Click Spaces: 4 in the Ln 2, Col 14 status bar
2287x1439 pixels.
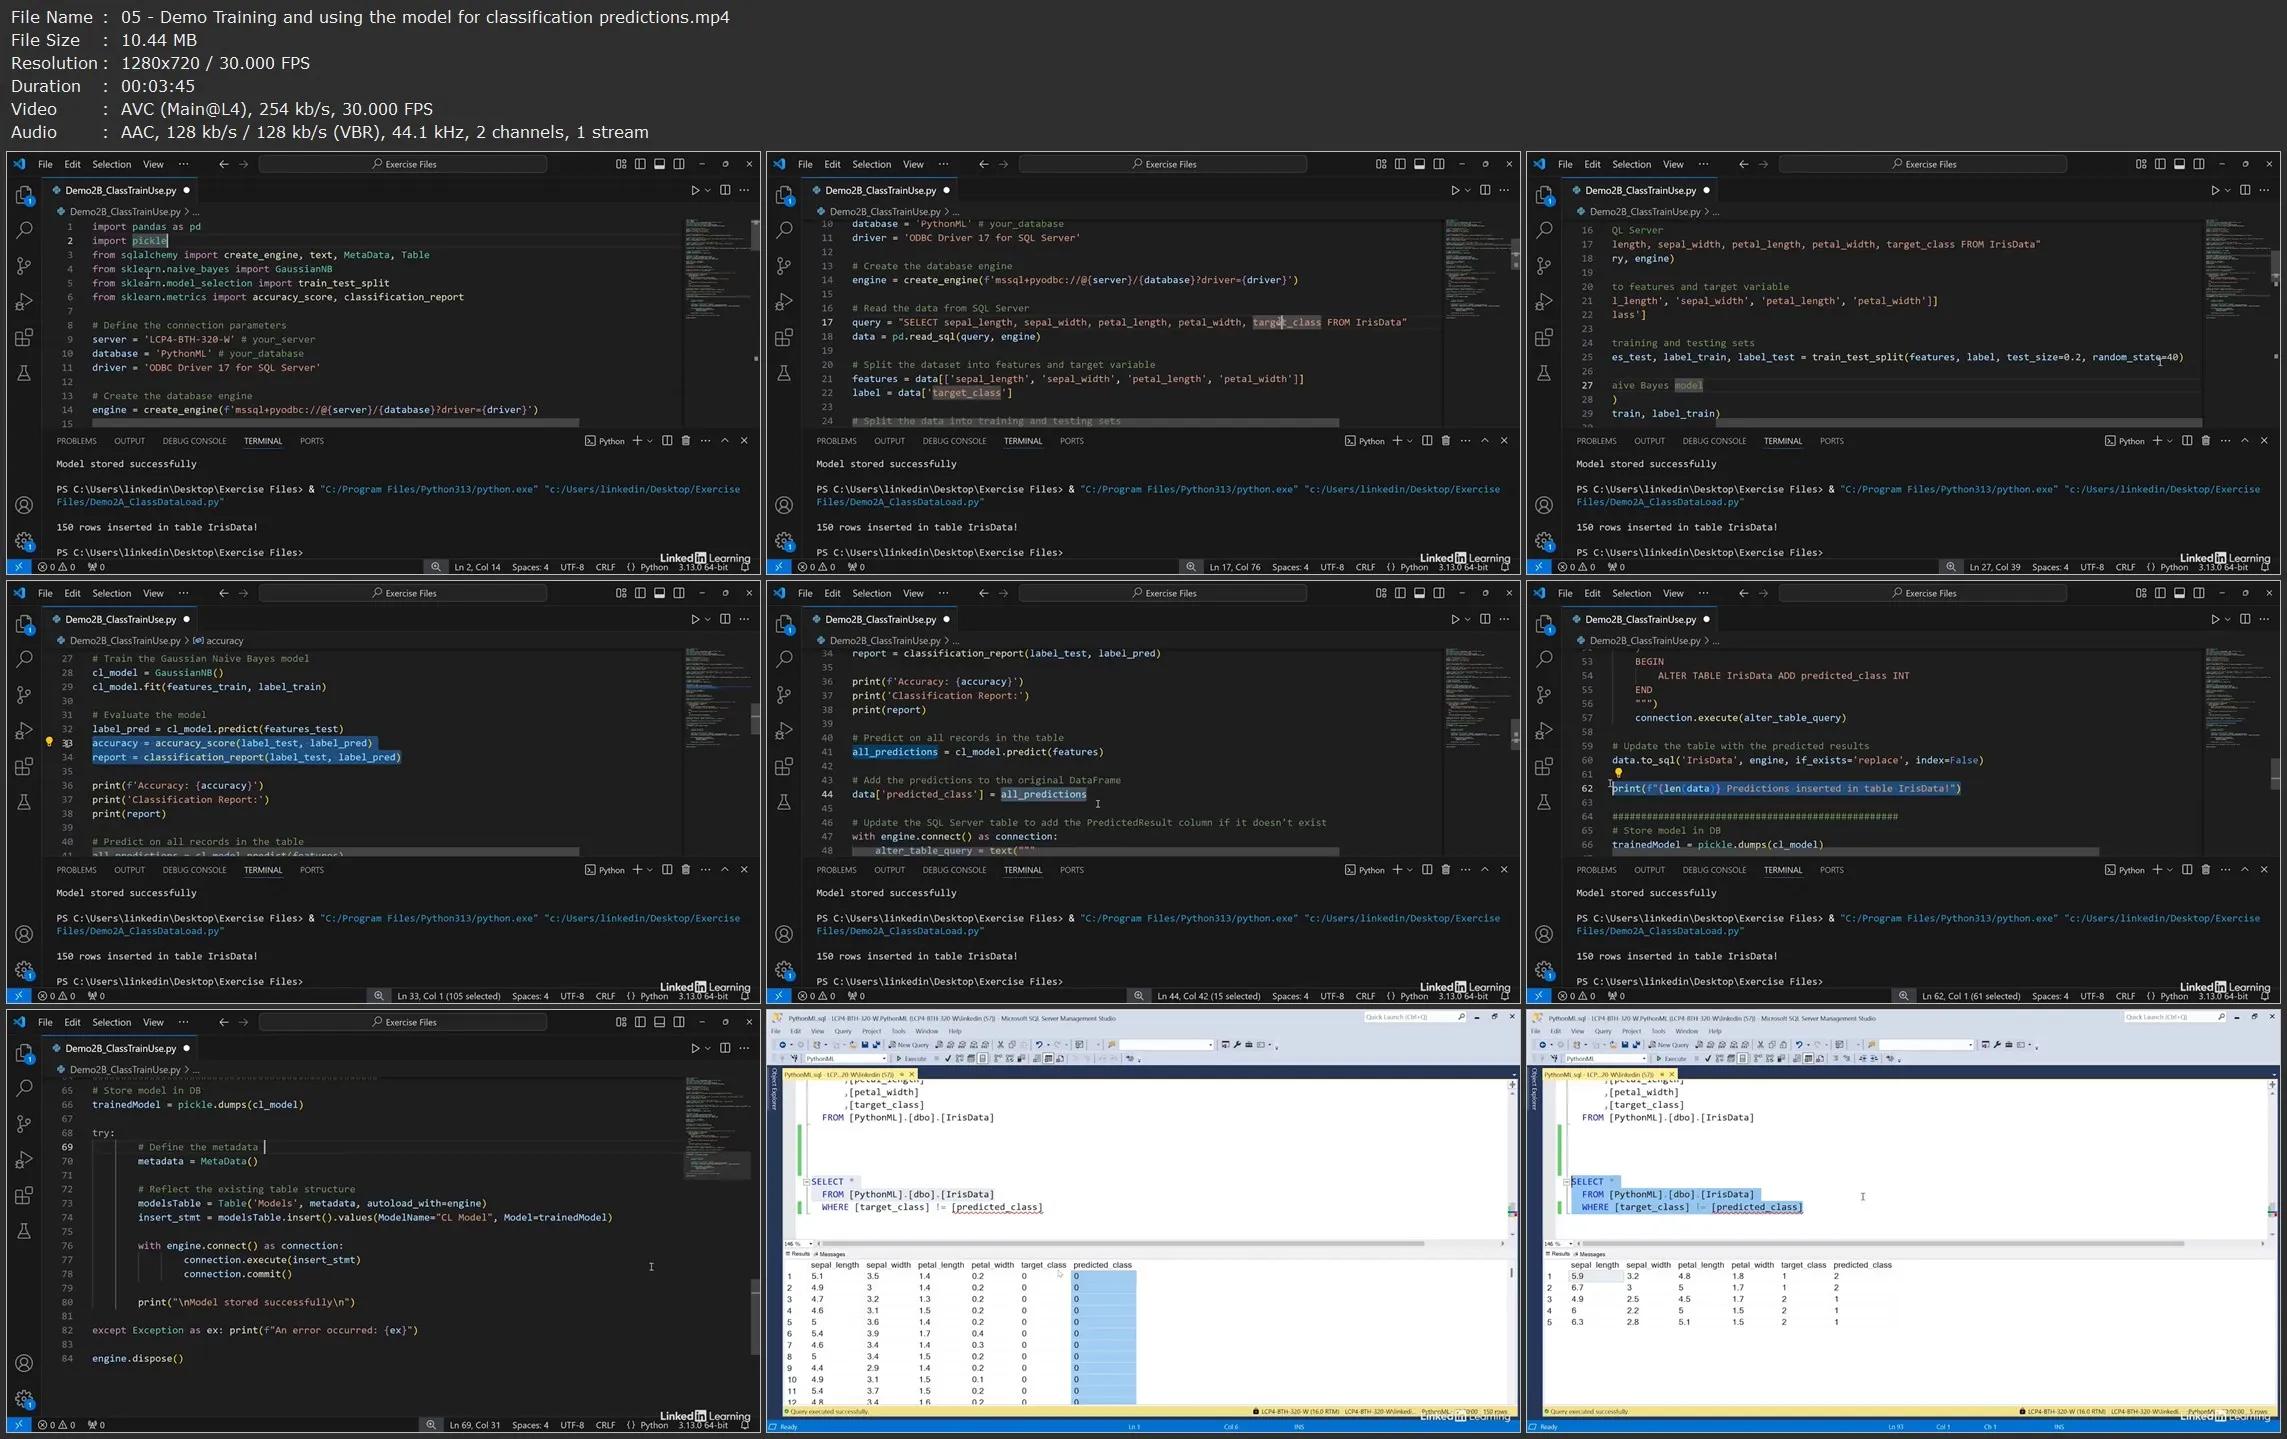click(530, 567)
